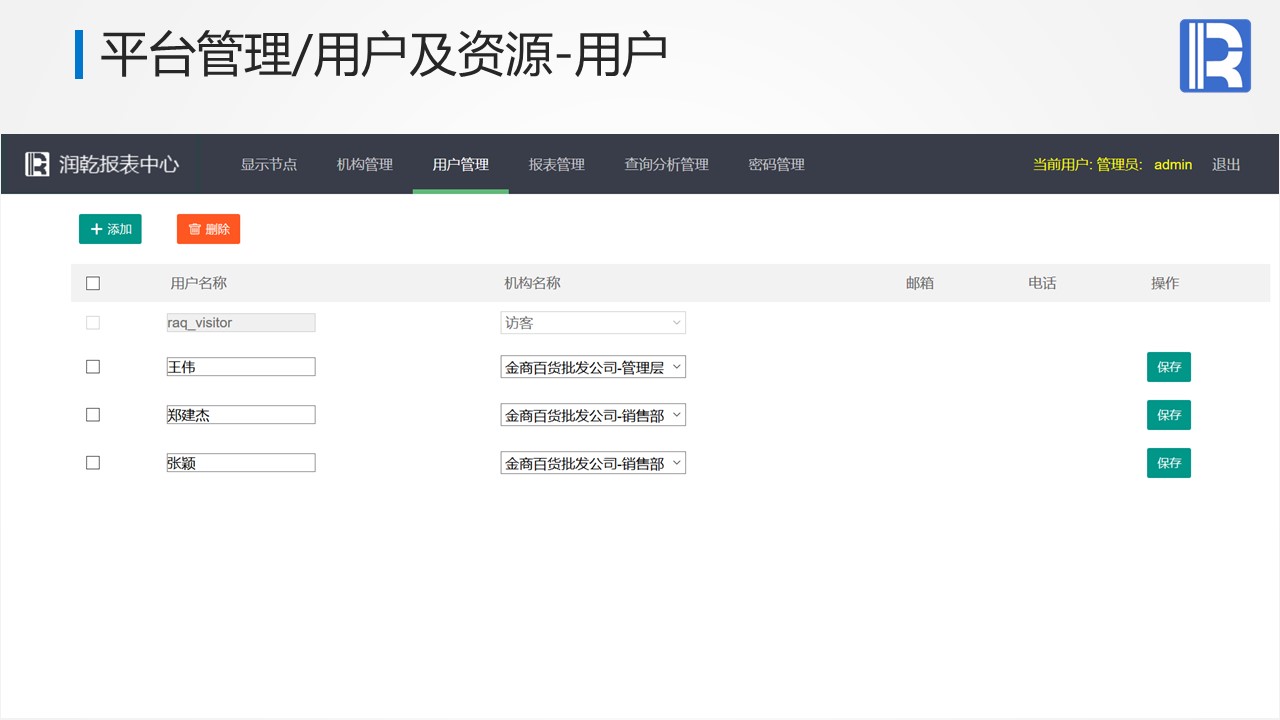Image resolution: width=1280 pixels, height=720 pixels.
Task: Expand the 机构 dropdown for 郑建杰
Action: click(593, 415)
